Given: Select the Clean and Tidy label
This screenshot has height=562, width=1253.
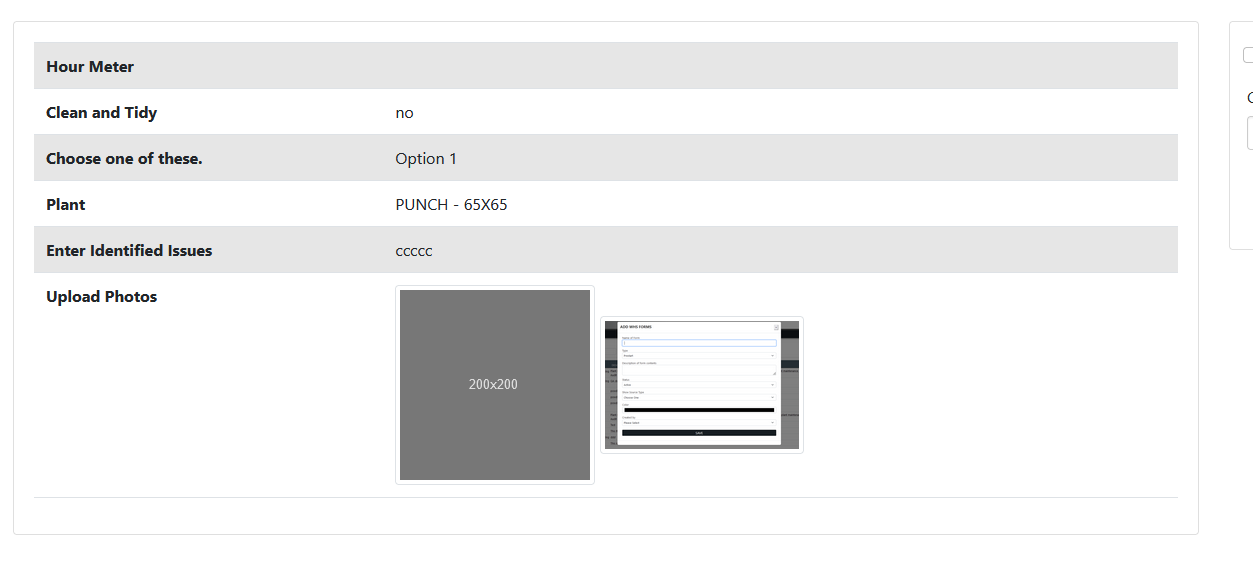Looking at the screenshot, I should pos(101,113).
